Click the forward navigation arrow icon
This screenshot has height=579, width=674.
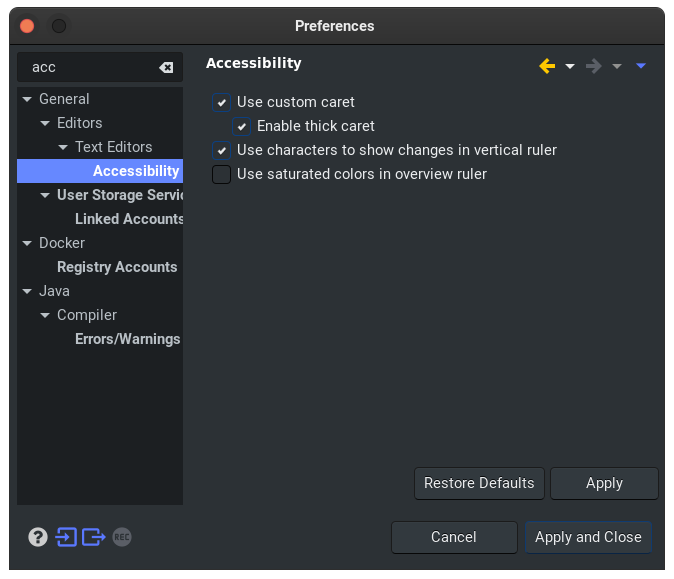tap(594, 66)
